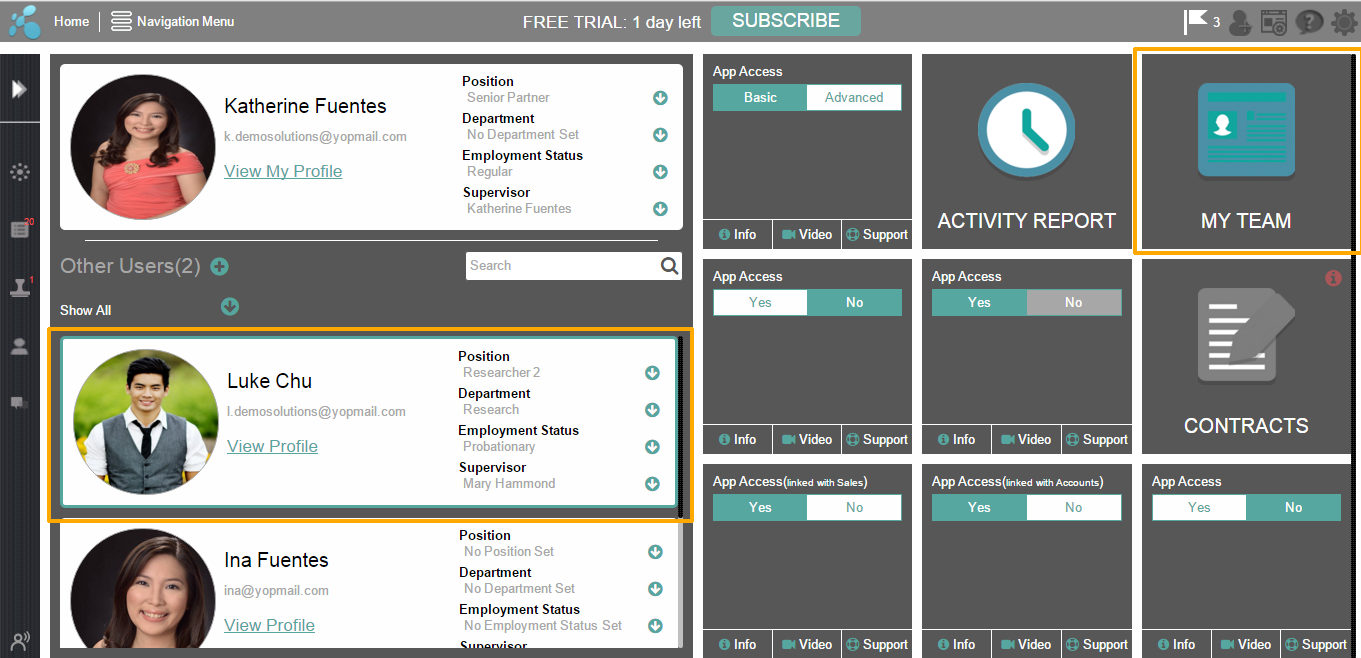Viewport: 1361px width, 658px height.
Task: Select No for App Access linked with Accounts
Action: click(x=1073, y=507)
